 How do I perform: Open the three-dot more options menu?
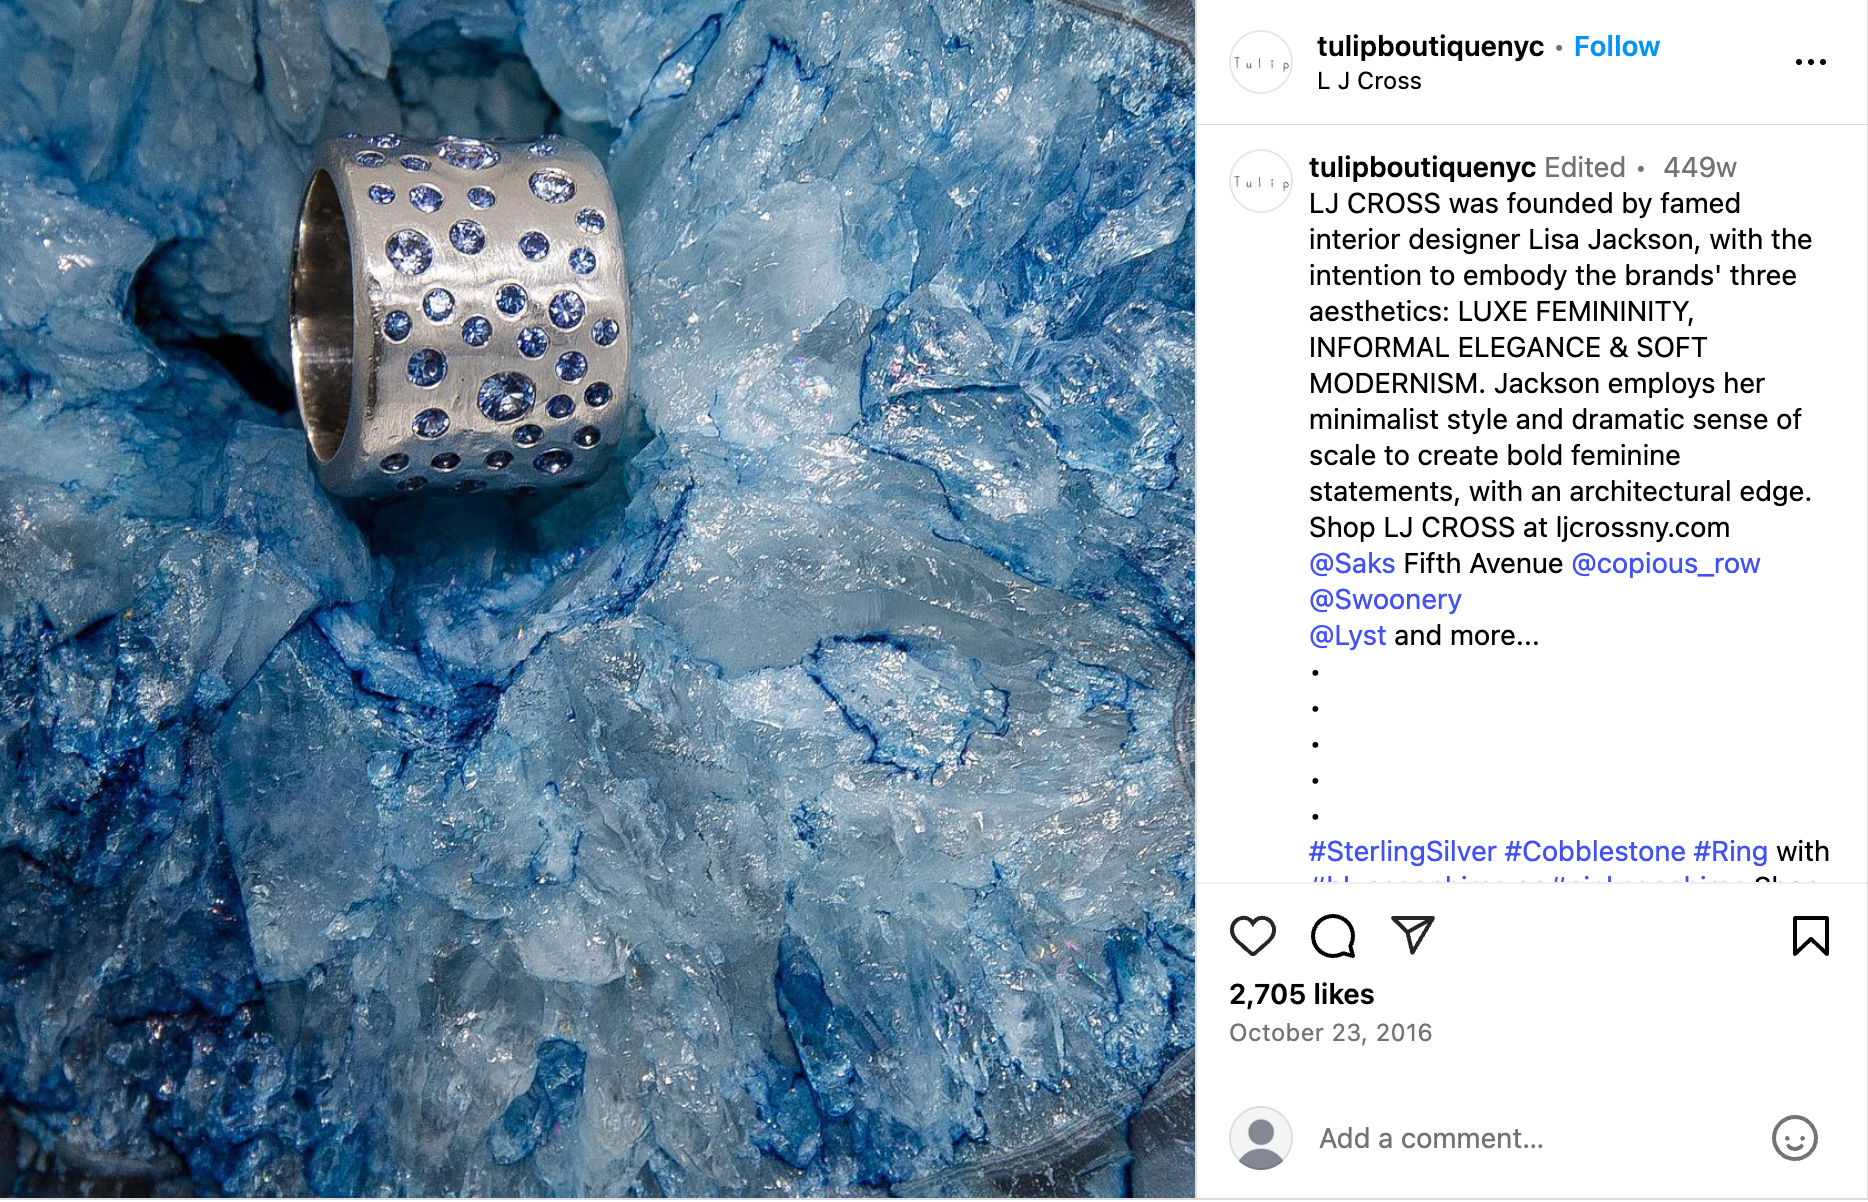click(x=1810, y=62)
